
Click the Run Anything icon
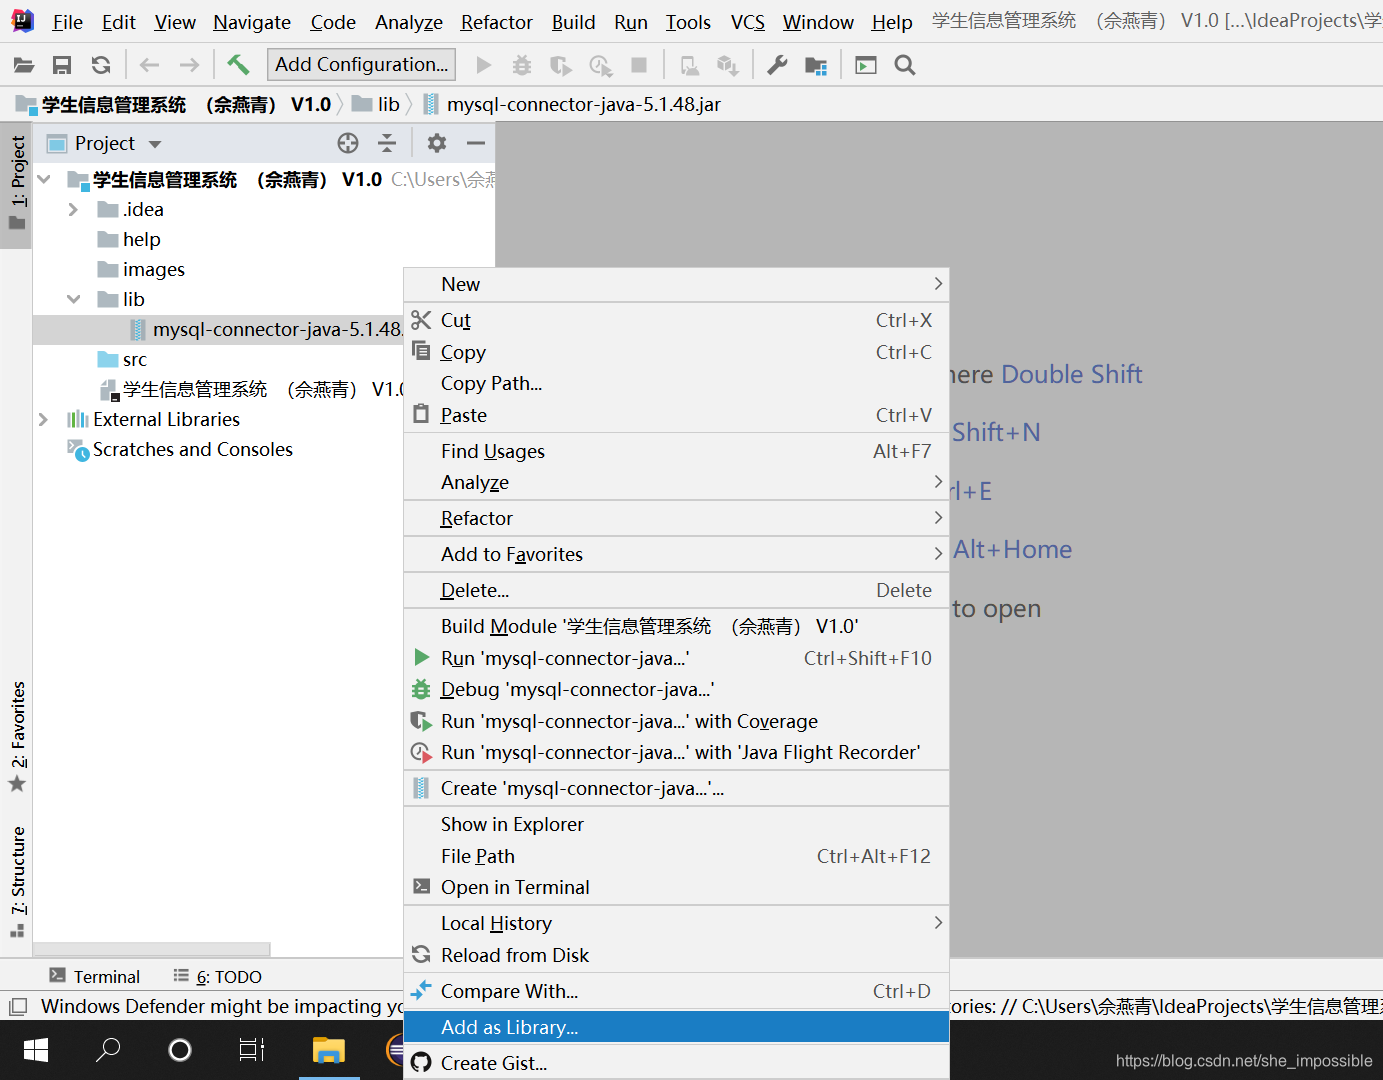[x=866, y=65]
